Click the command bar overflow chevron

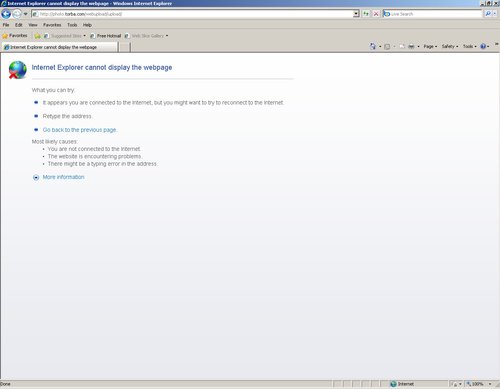[x=496, y=44]
